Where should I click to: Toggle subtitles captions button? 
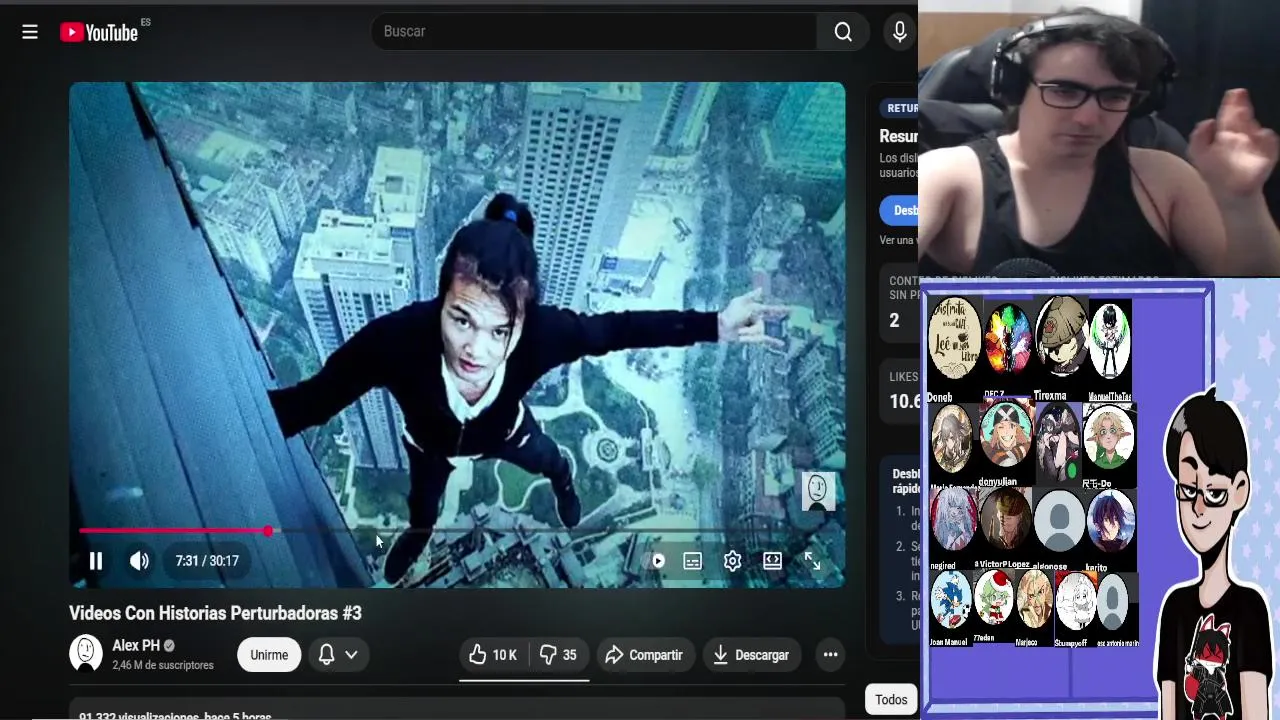tap(692, 561)
